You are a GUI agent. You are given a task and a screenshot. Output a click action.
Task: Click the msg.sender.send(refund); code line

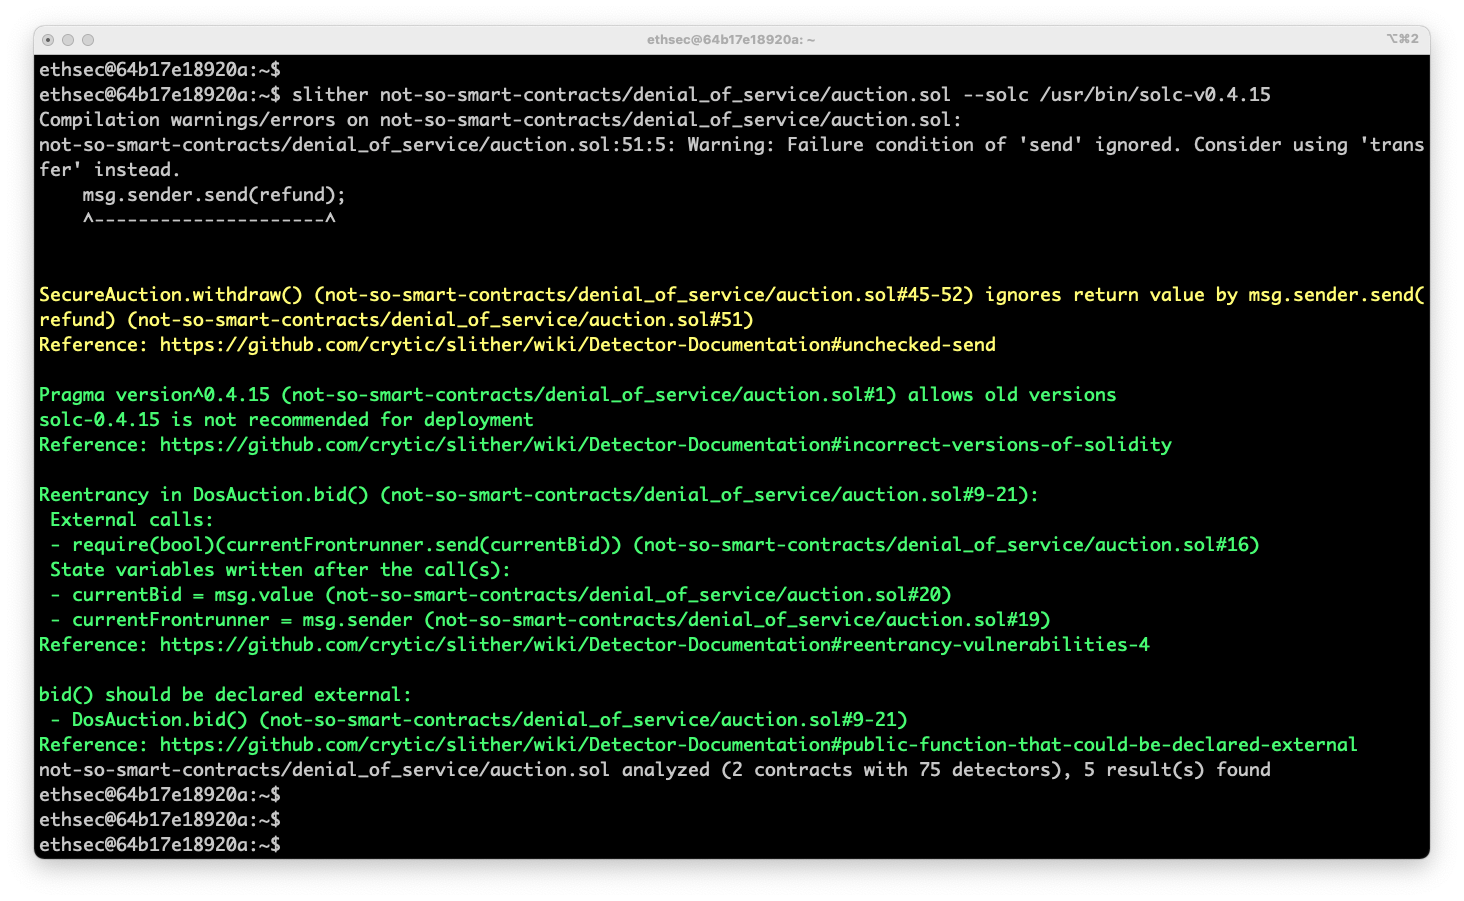tap(214, 195)
